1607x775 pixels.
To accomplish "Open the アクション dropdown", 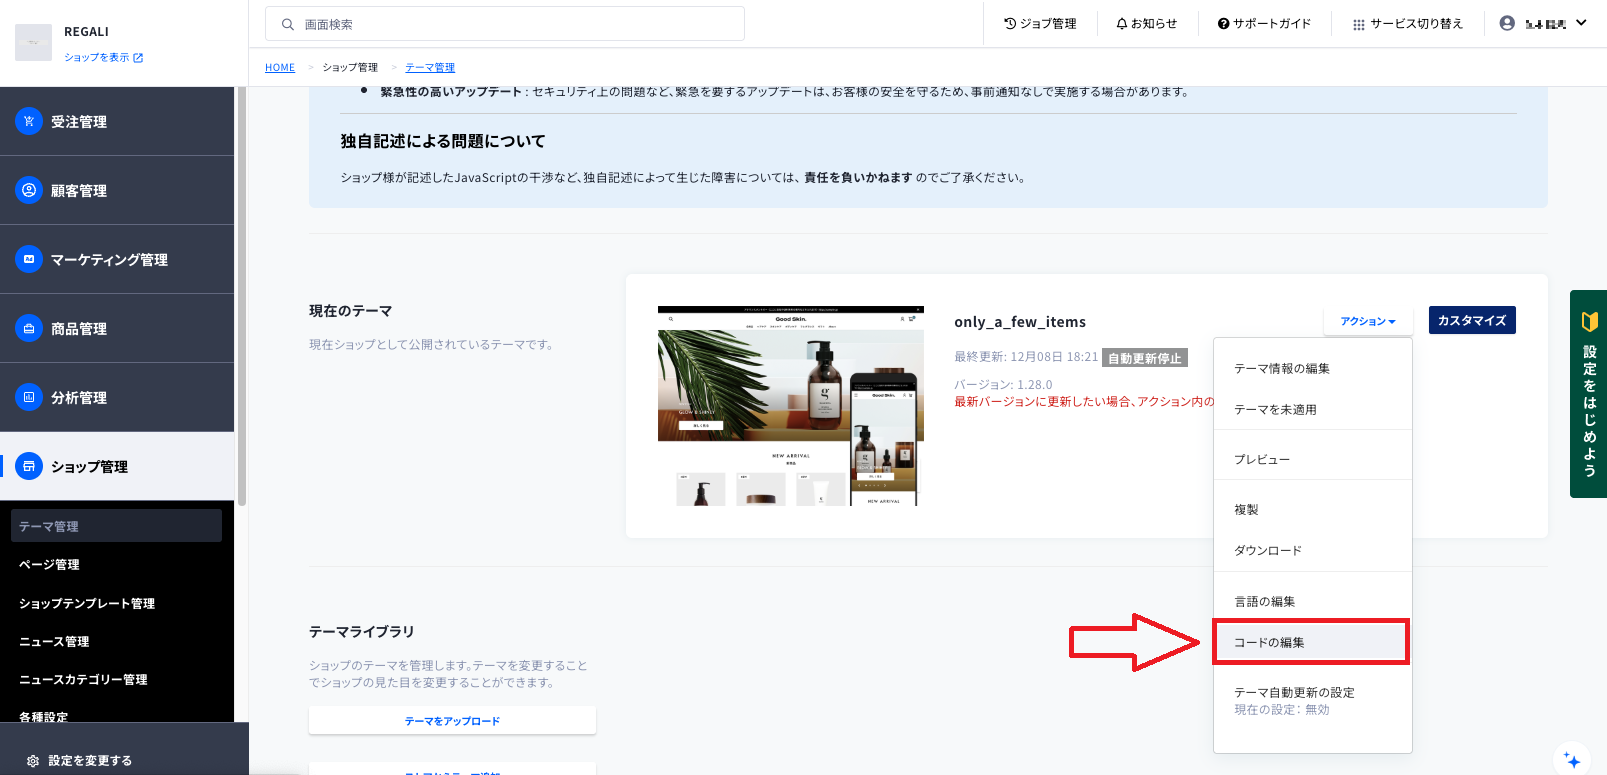I will (1368, 321).
